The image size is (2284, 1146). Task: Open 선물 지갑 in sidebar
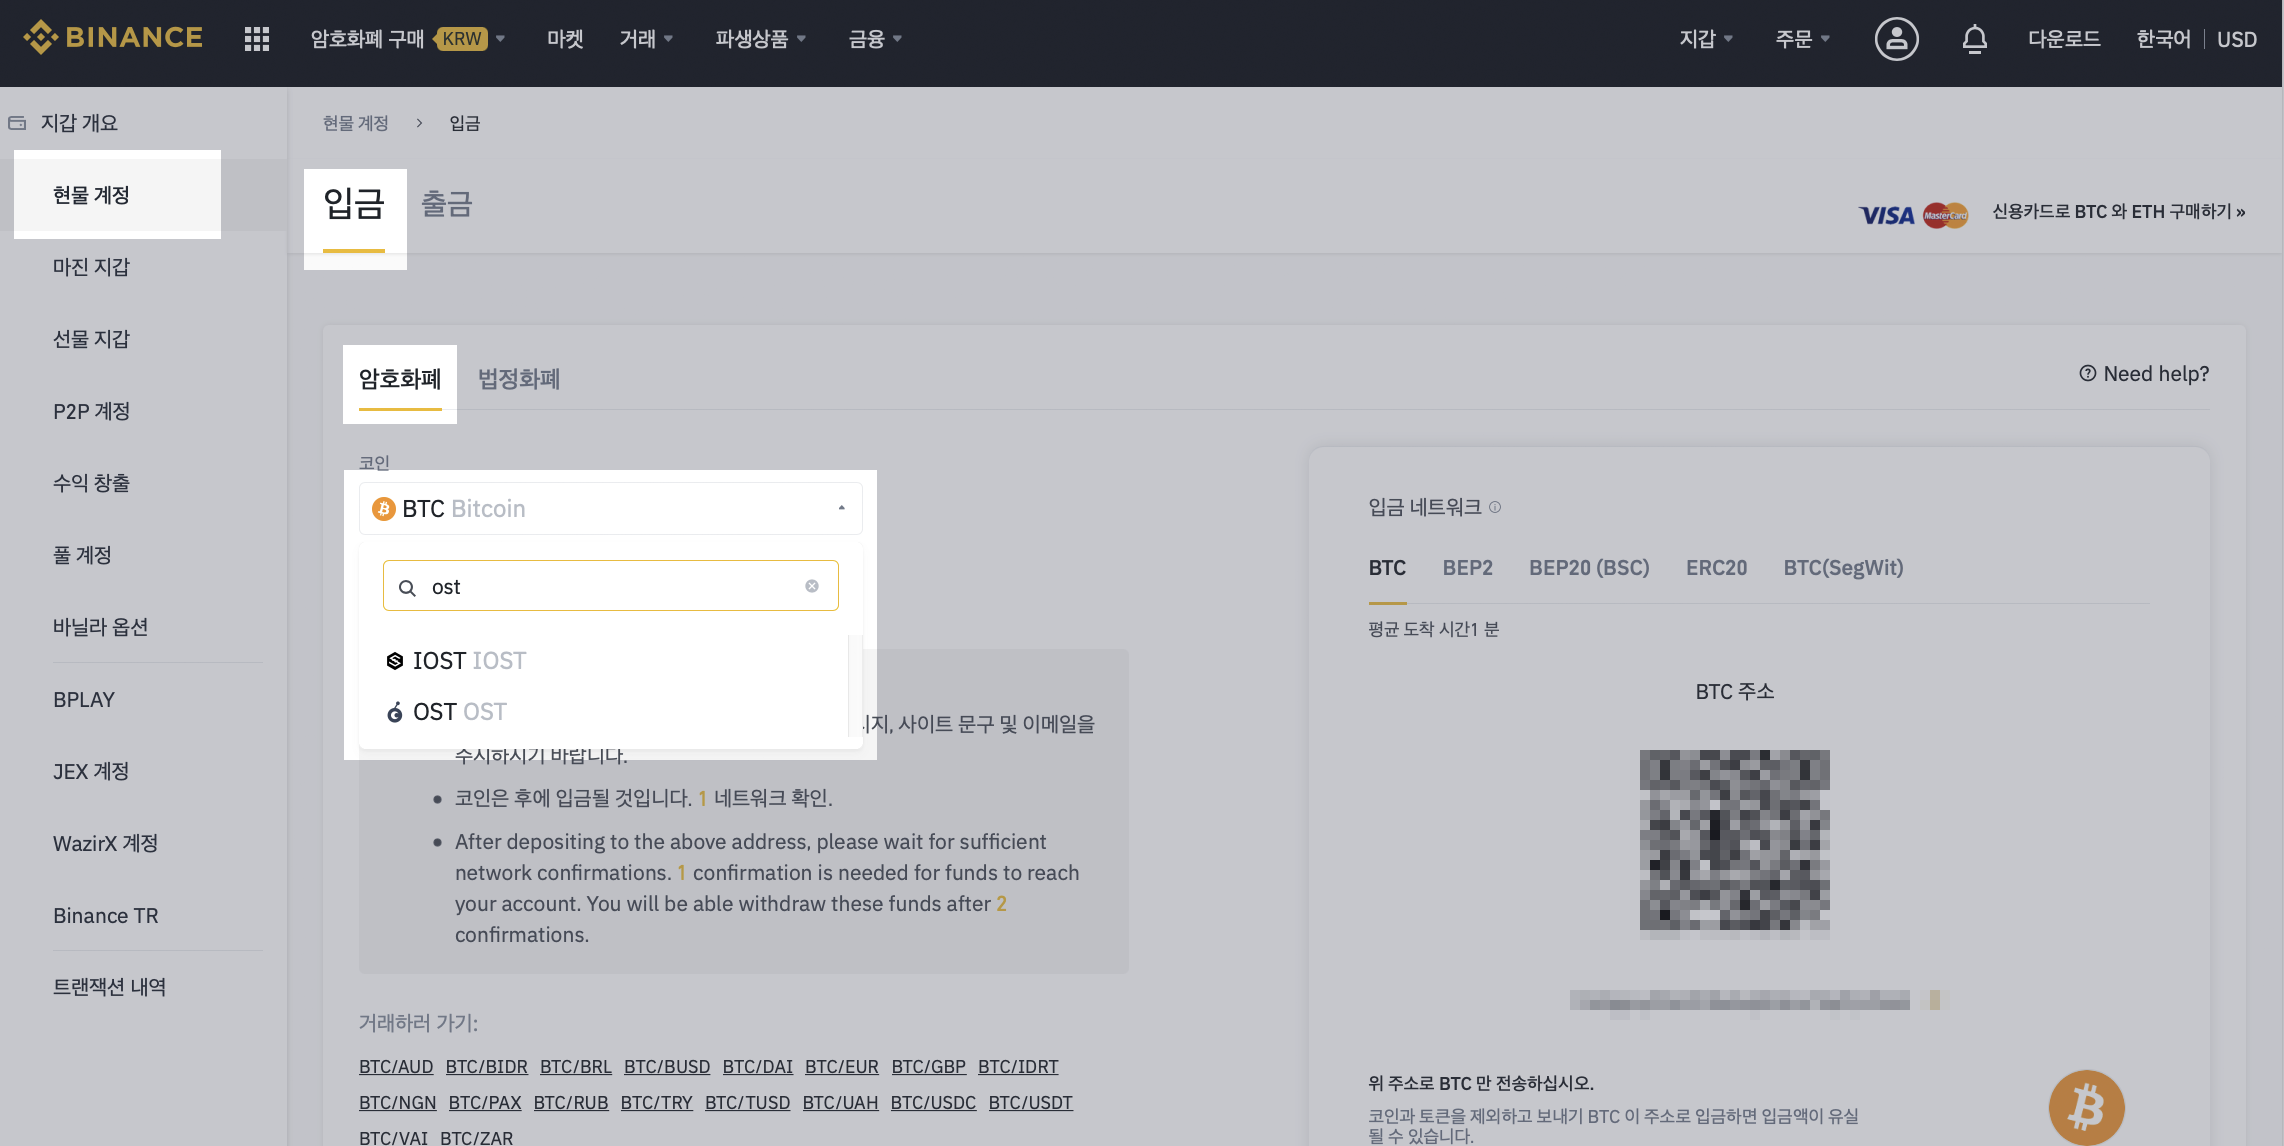(x=91, y=339)
